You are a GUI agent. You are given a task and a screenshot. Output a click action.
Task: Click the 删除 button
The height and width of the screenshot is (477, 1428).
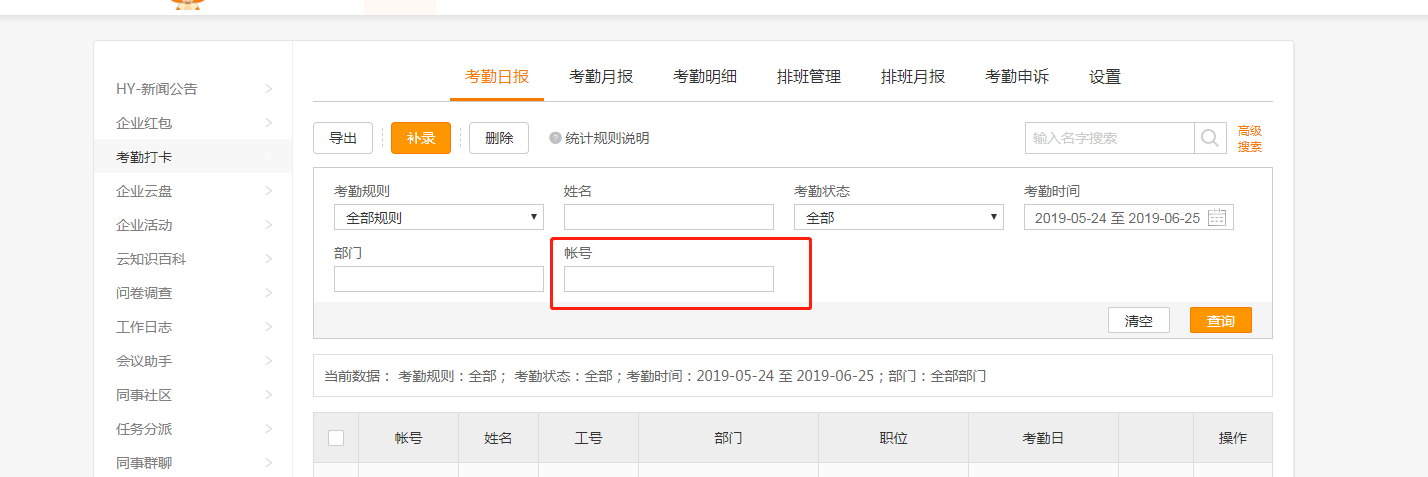tap(499, 138)
